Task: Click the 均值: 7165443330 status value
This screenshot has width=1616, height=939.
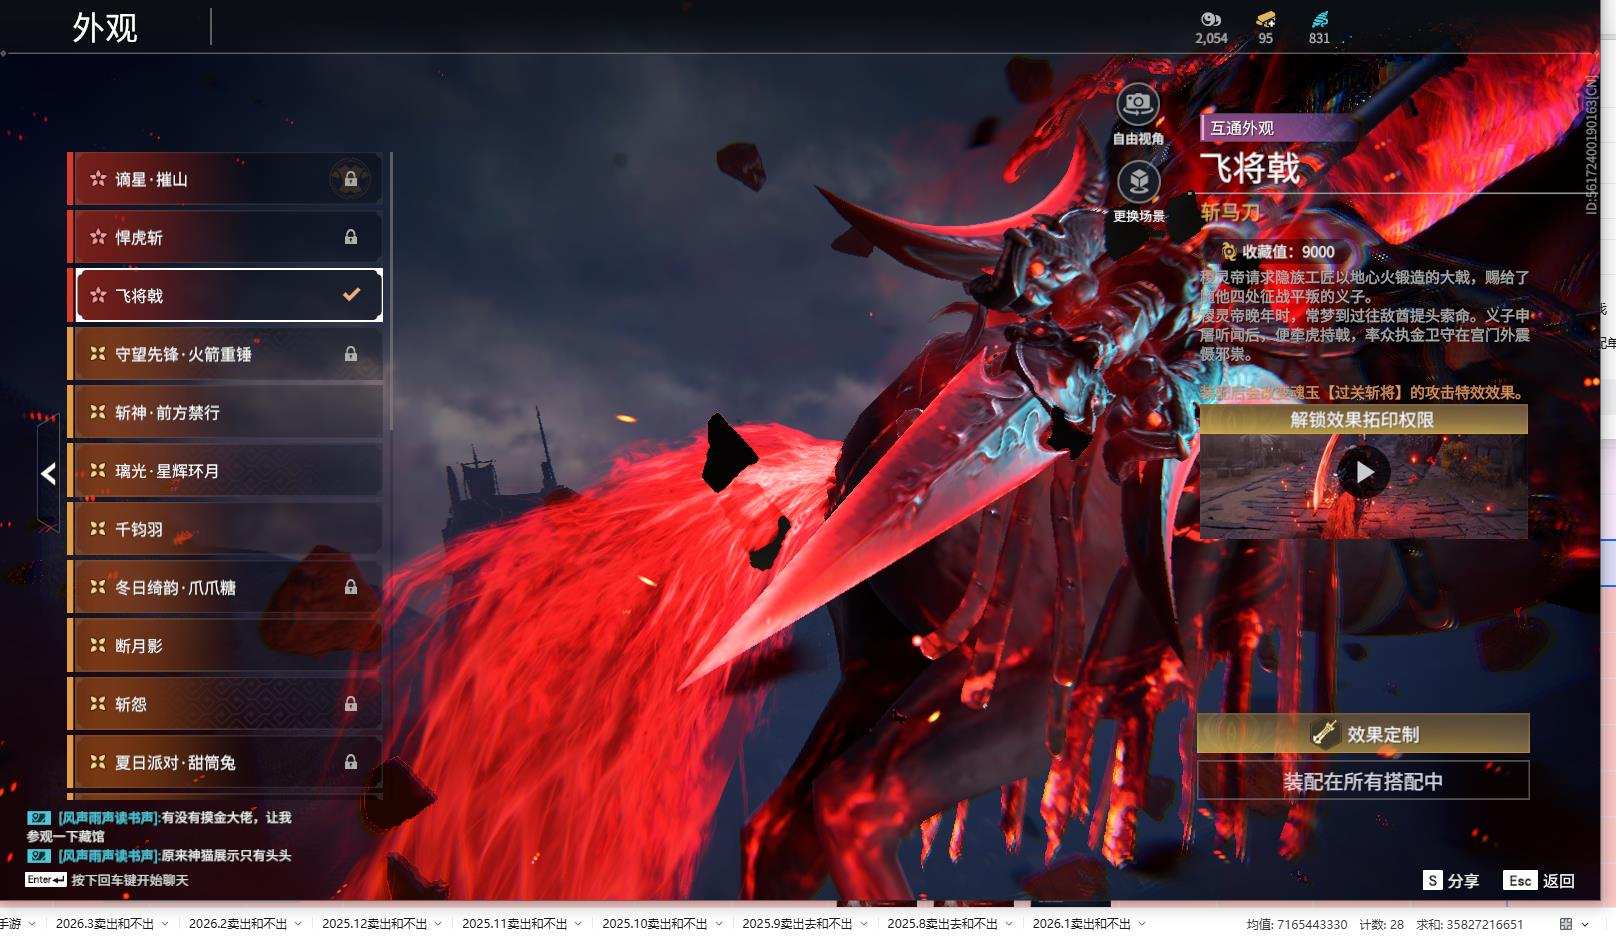Action: [x=1296, y=924]
